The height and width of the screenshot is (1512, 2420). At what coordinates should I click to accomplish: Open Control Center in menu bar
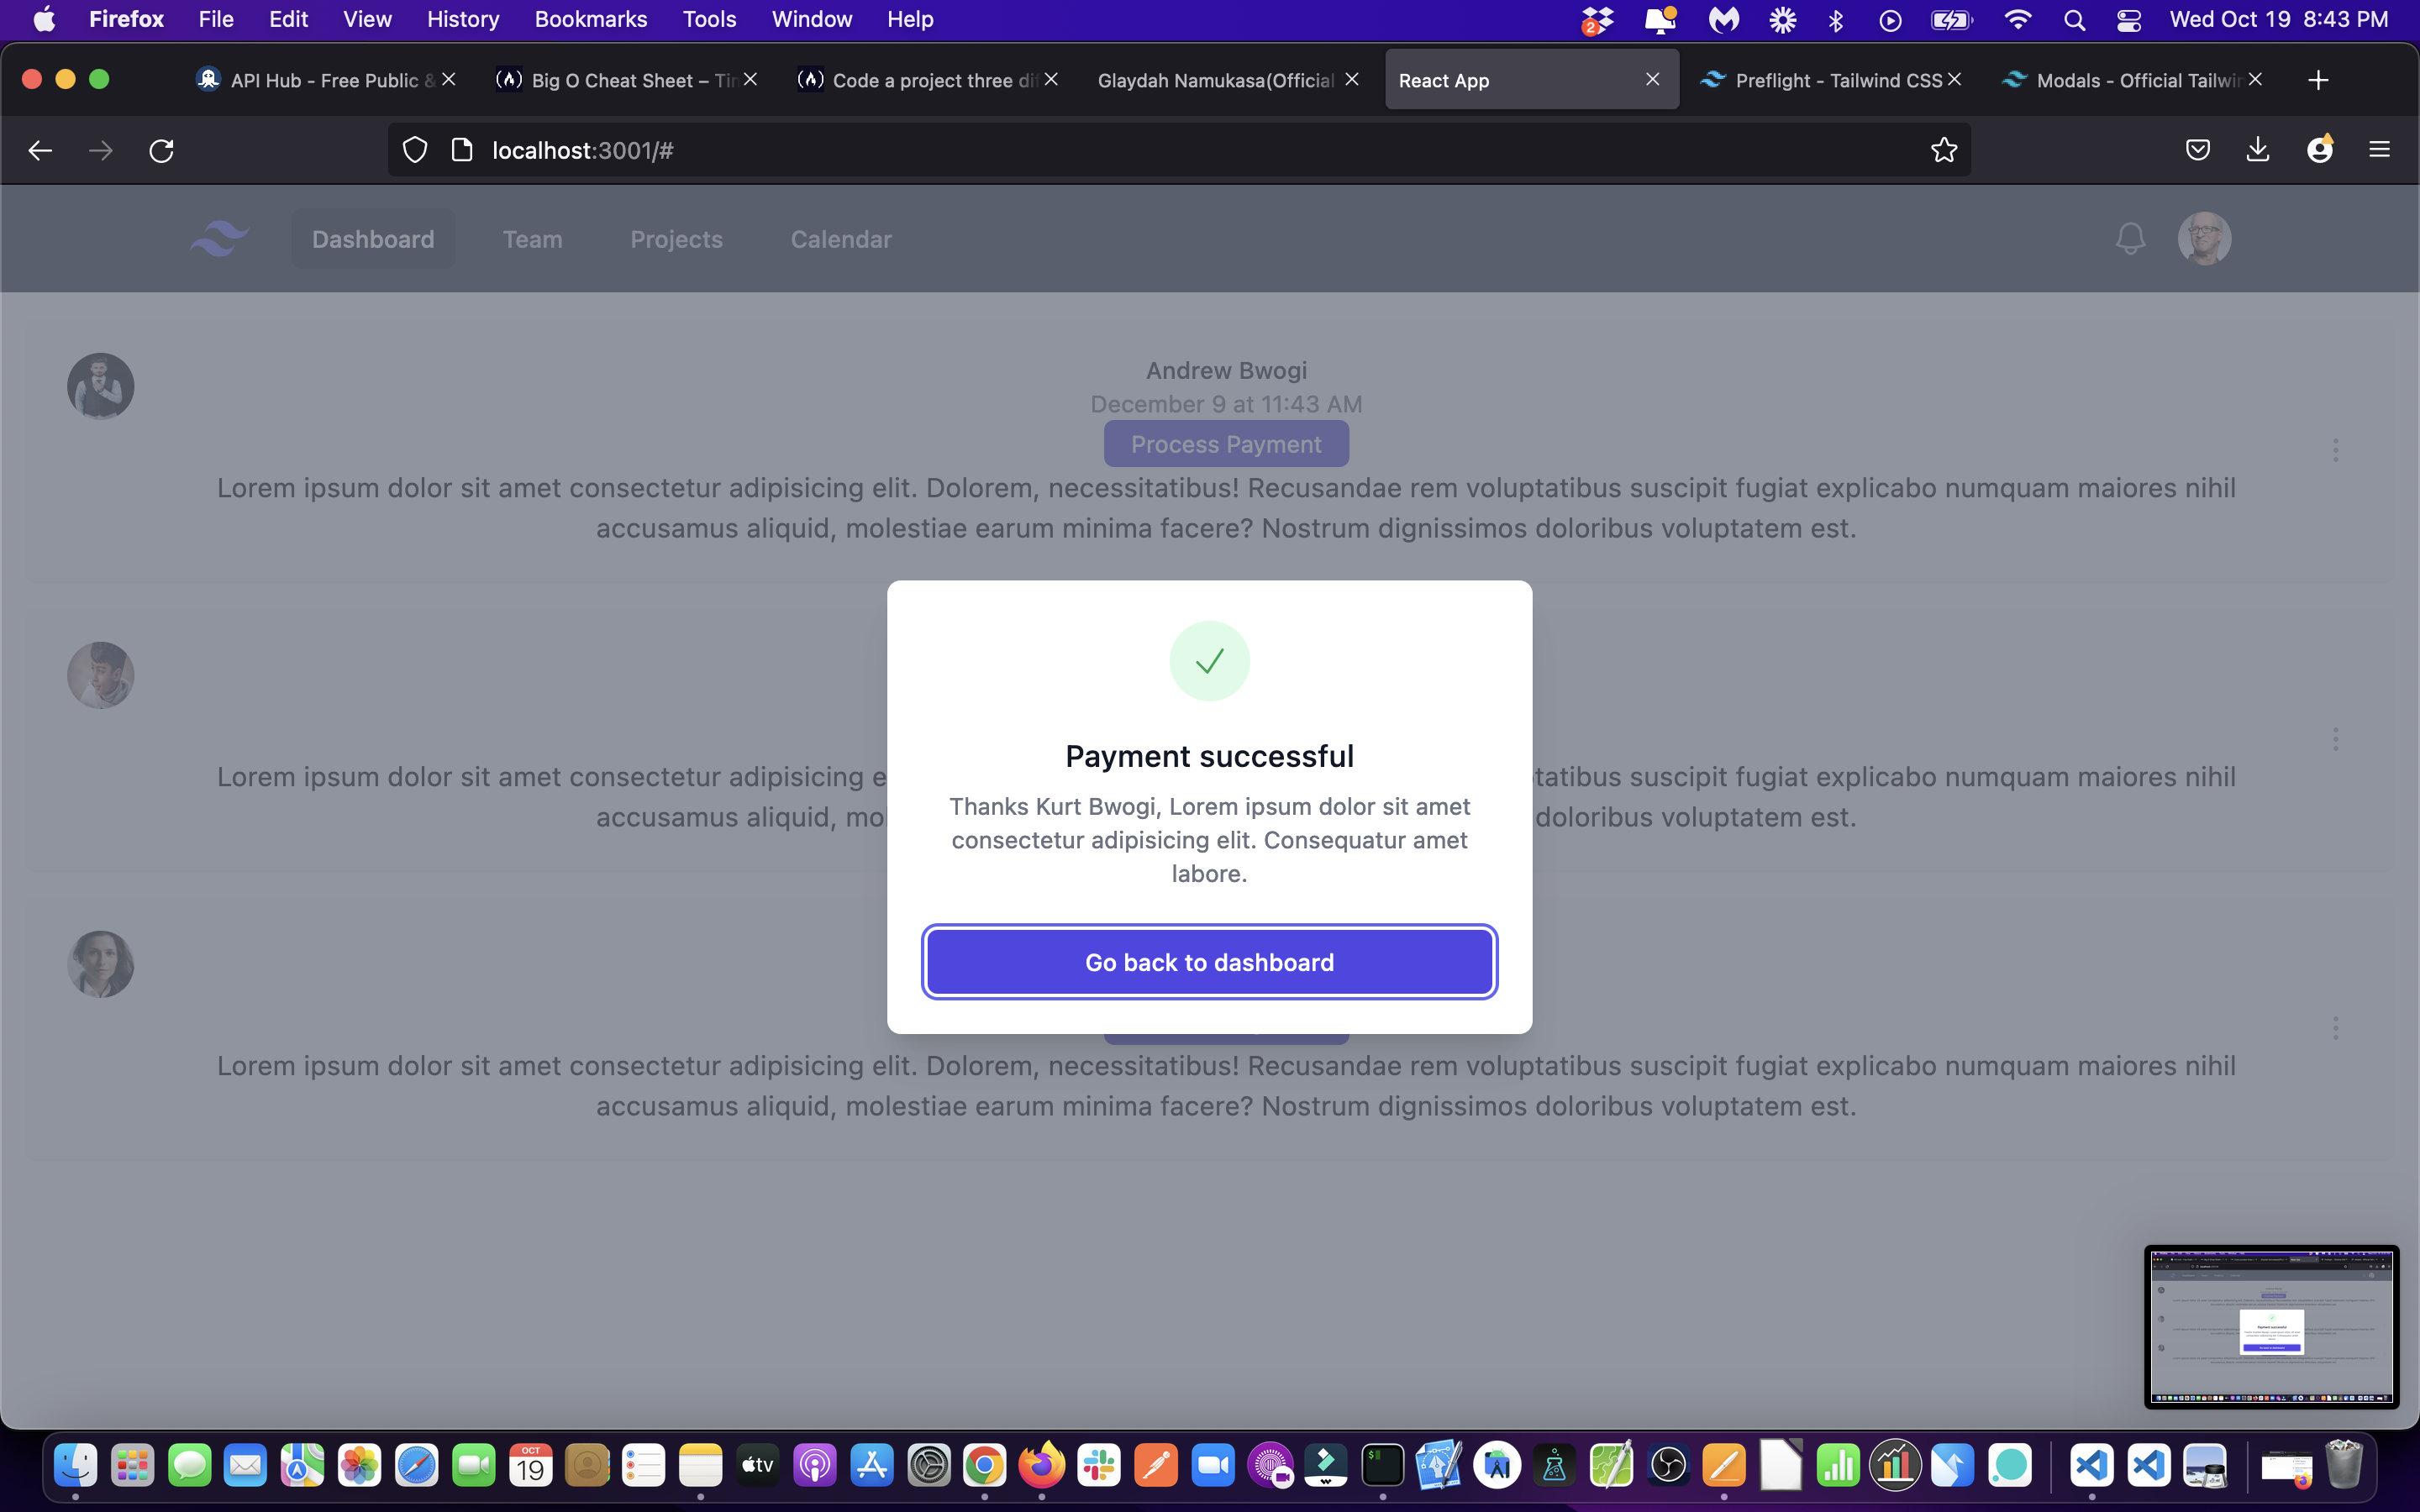[2128, 19]
